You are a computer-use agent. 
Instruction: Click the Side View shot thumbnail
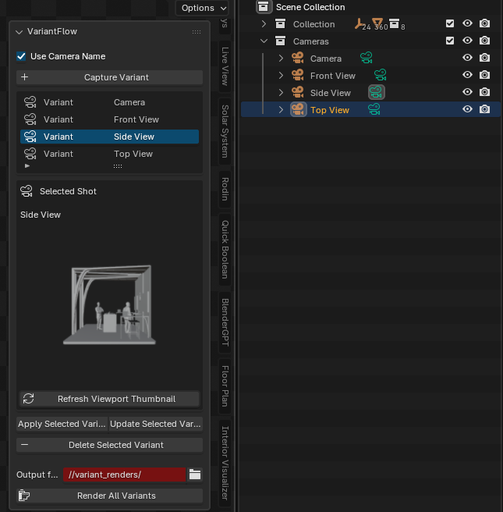coord(110,305)
